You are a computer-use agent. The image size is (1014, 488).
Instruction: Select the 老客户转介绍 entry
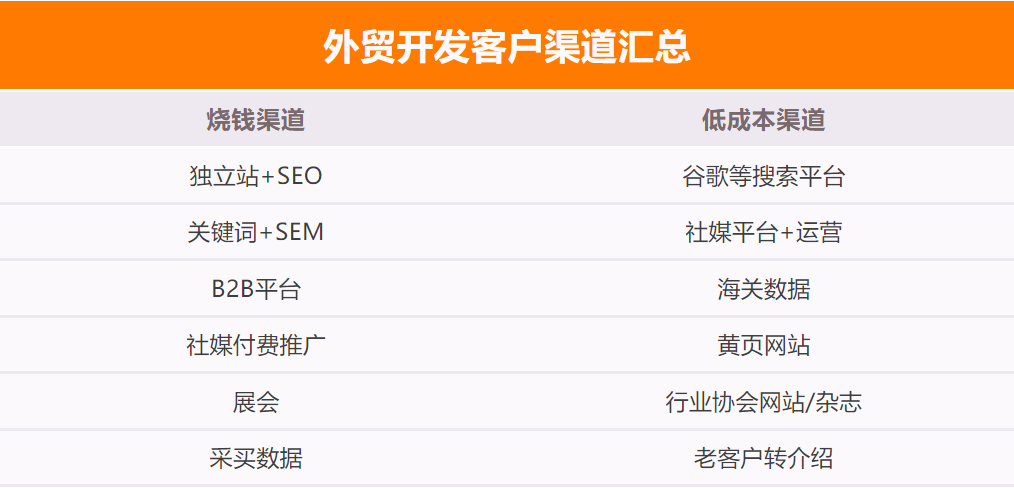click(x=763, y=459)
